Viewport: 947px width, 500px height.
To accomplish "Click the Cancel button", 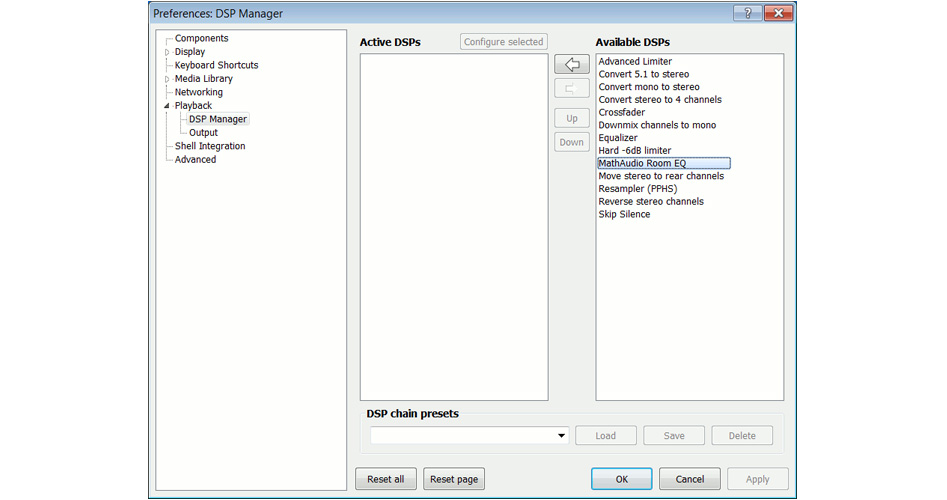I will click(690, 479).
